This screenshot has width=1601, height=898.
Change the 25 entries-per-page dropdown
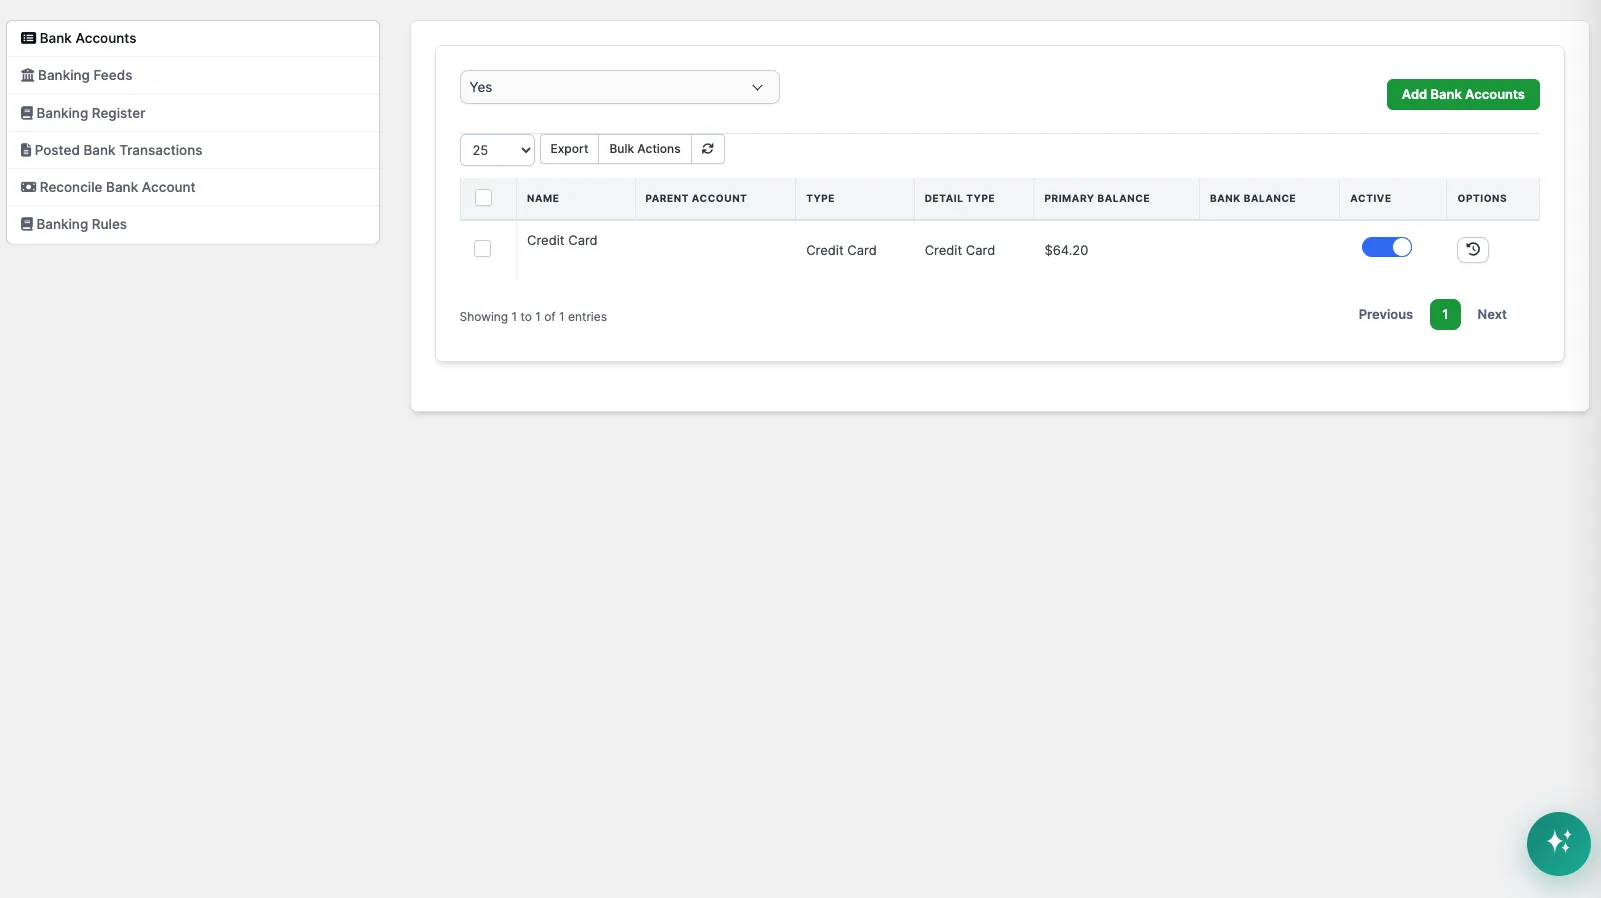[x=497, y=150]
